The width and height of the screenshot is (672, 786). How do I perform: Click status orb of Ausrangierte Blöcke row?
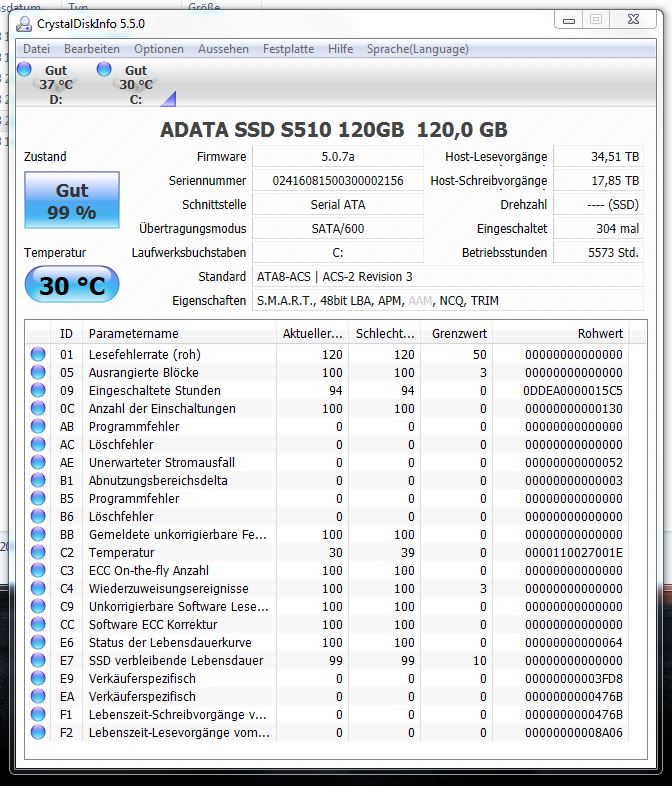[38, 372]
